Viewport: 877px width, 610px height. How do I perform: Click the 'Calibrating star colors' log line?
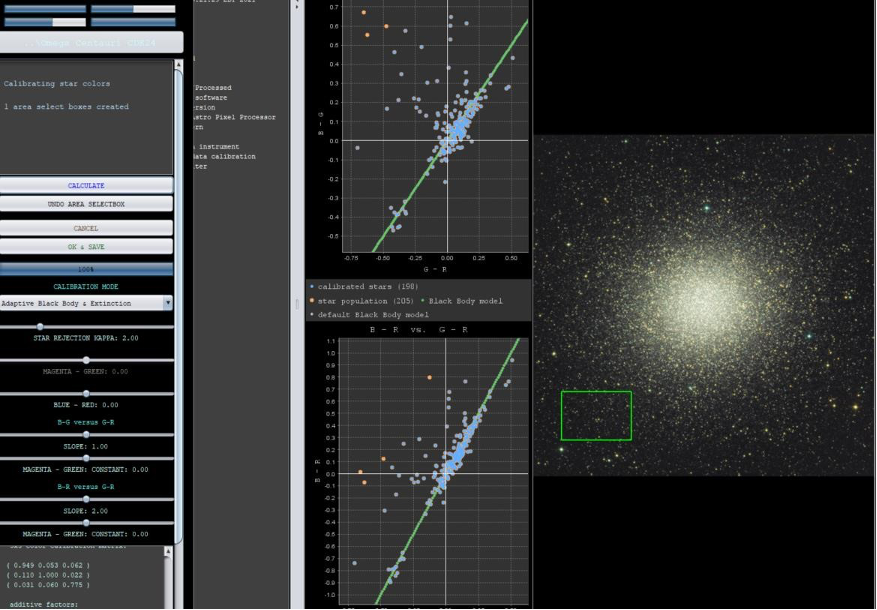57,84
